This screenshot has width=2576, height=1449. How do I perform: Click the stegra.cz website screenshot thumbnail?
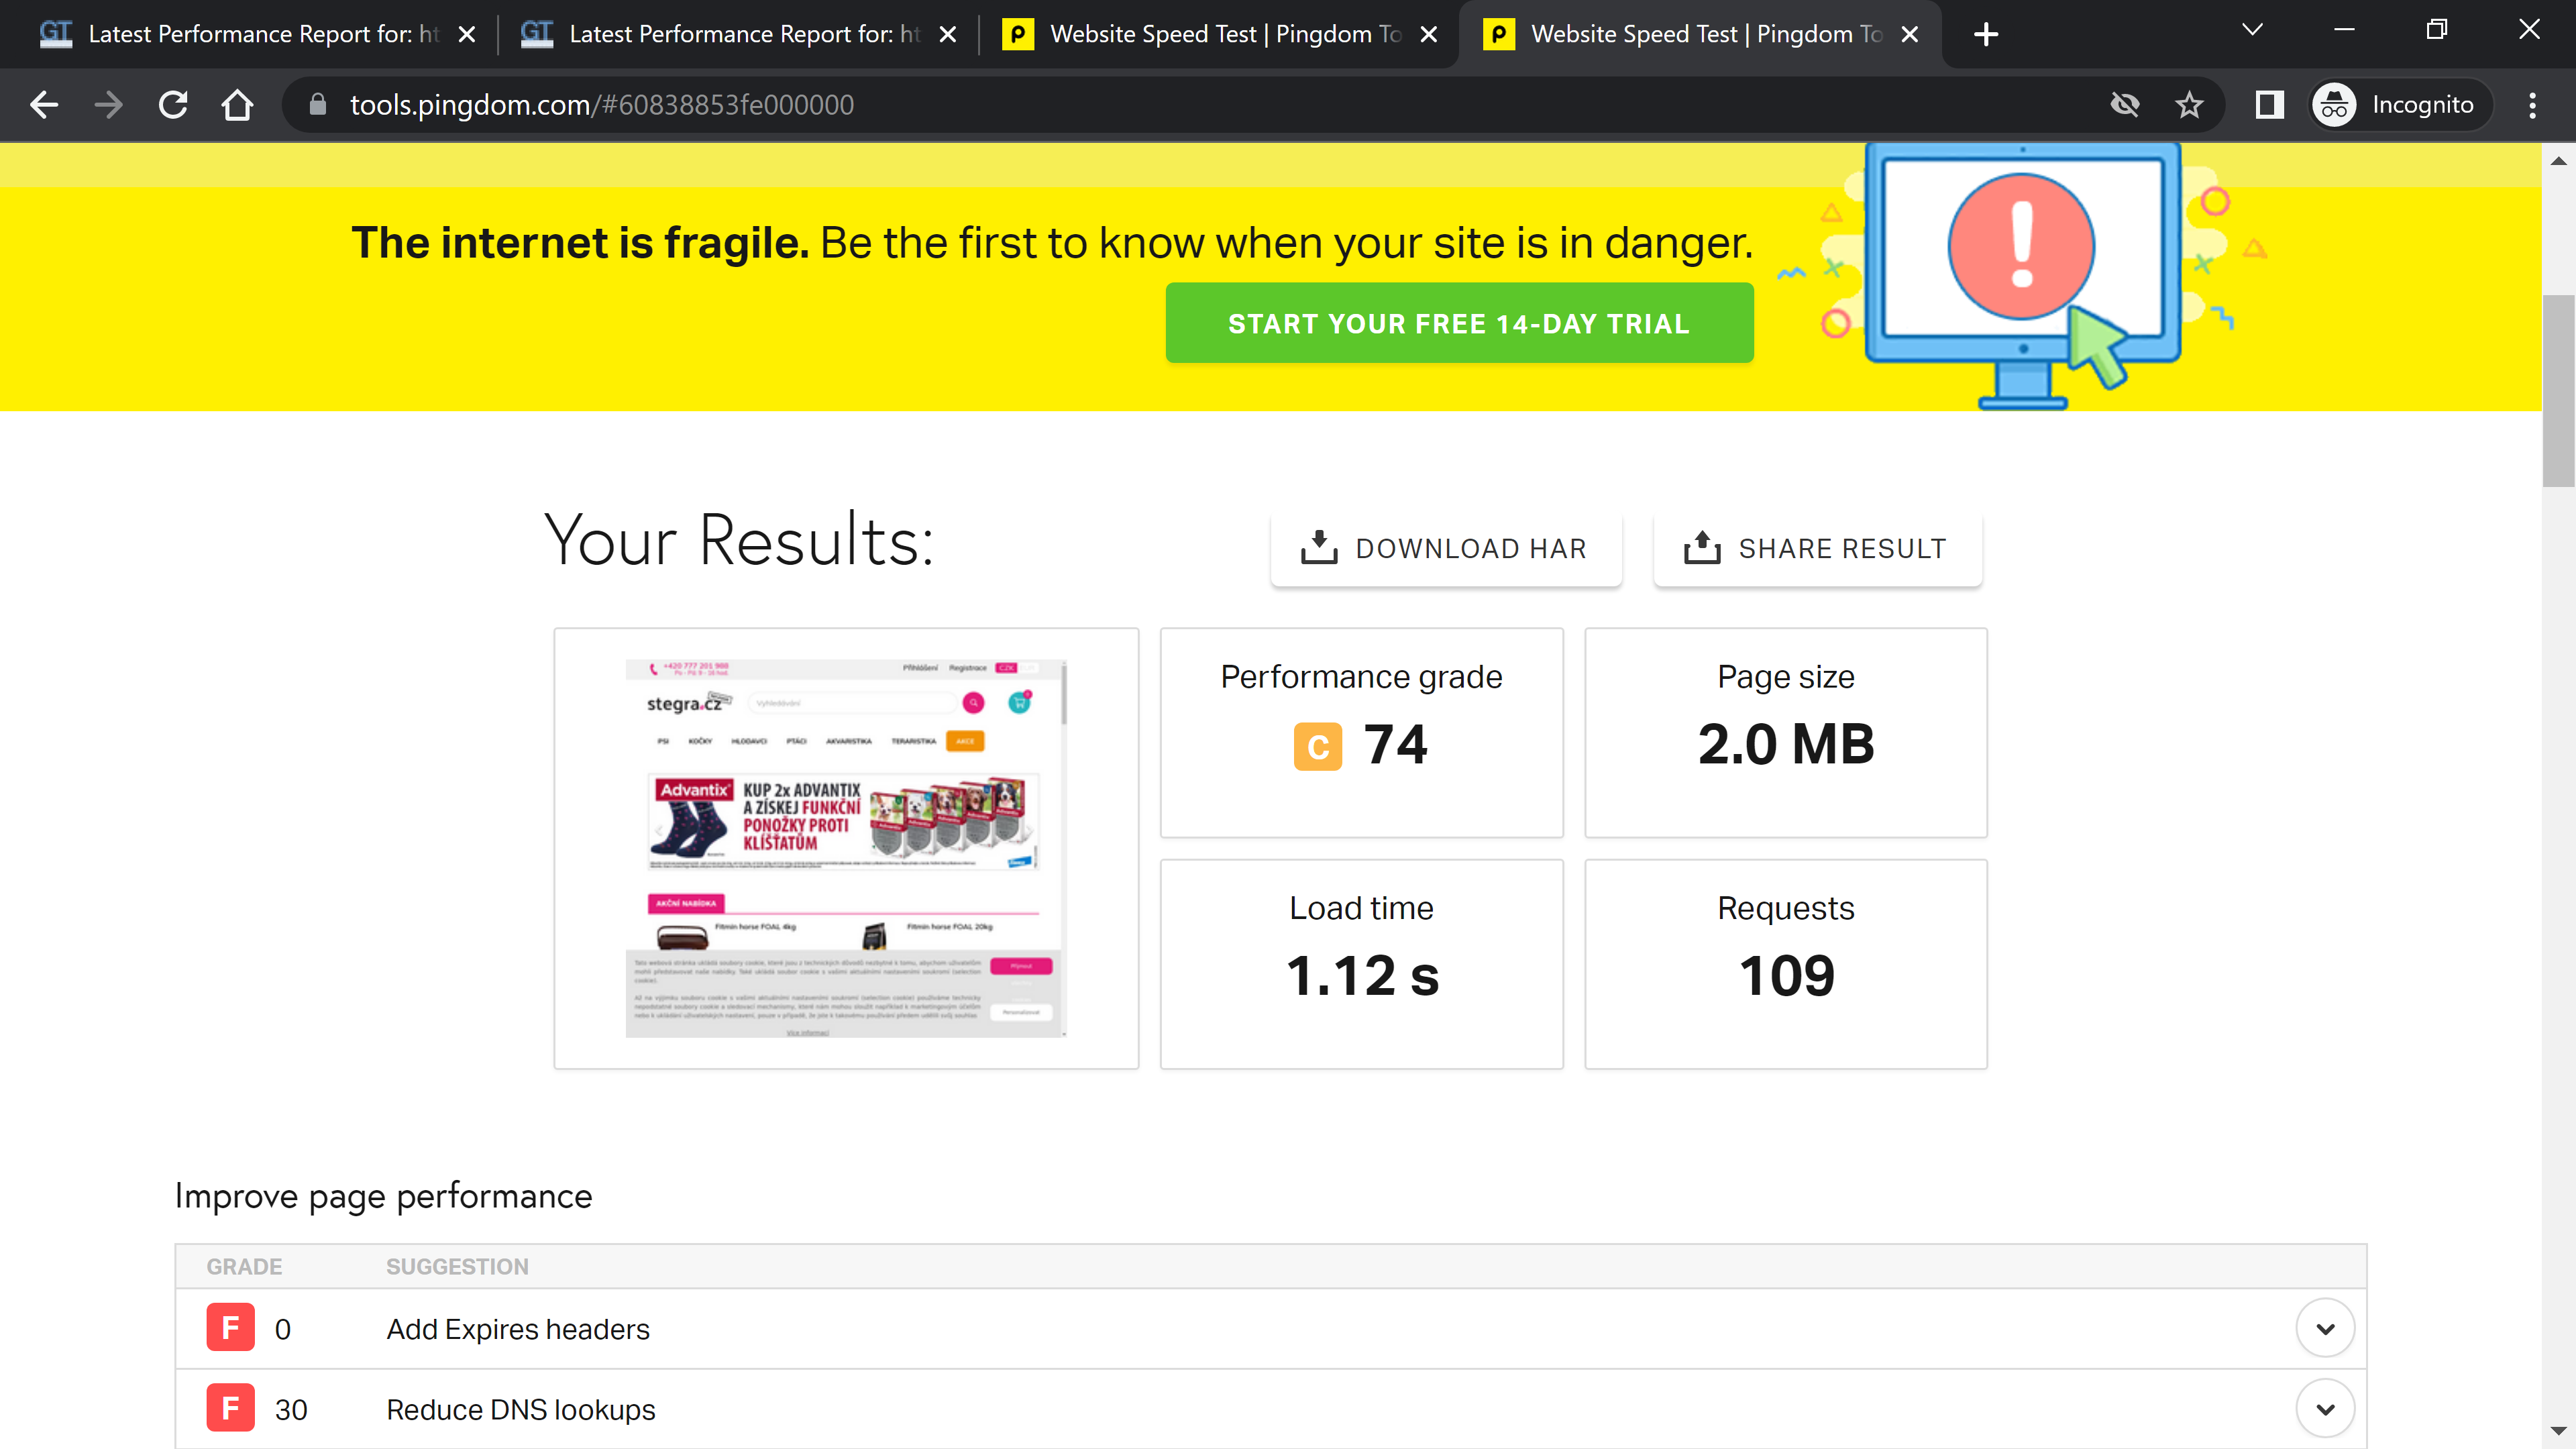point(846,848)
